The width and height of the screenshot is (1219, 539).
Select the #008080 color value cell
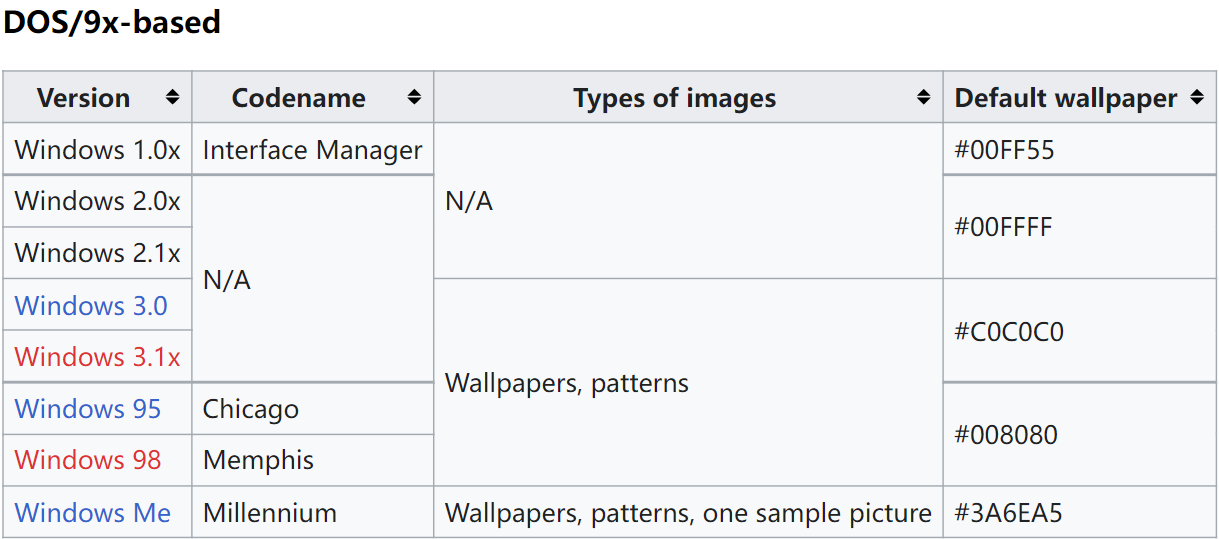tap(1005, 435)
